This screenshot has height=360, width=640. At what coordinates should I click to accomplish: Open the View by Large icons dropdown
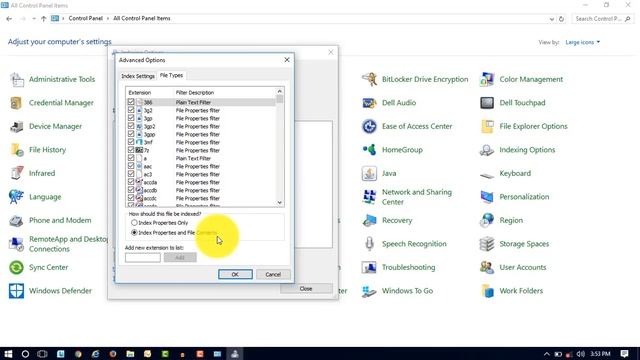click(582, 42)
